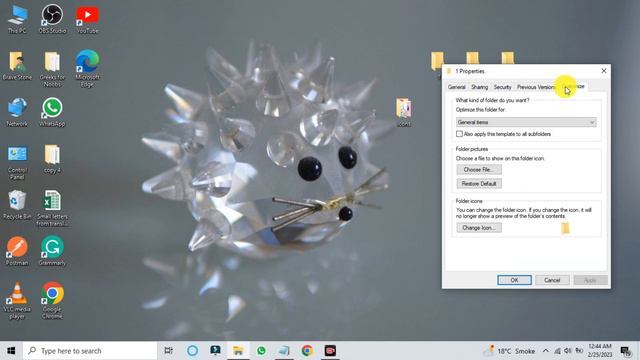The height and width of the screenshot is (360, 640).
Task: Switch to WhatsApp on the taskbar
Action: tap(261, 351)
